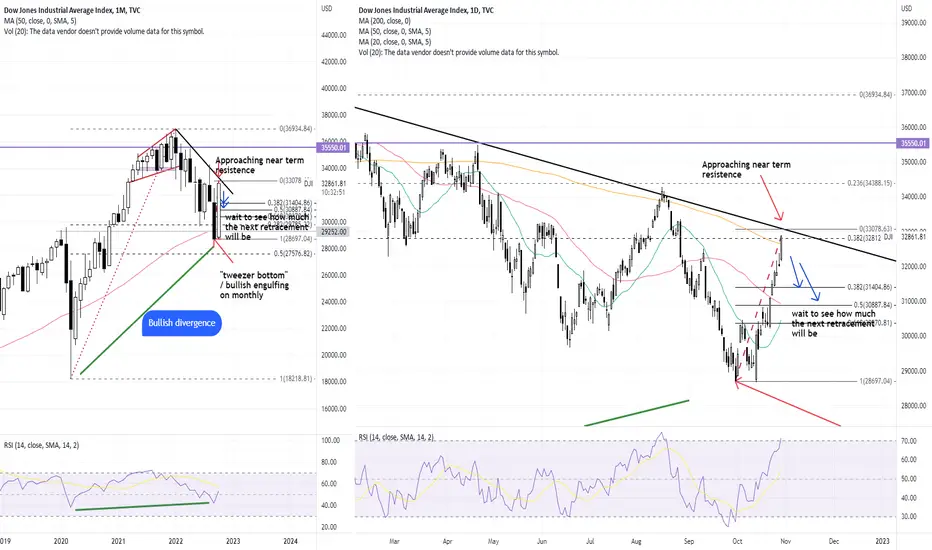Click May on the daily time axis
The image size is (932, 550).
coord(493,542)
